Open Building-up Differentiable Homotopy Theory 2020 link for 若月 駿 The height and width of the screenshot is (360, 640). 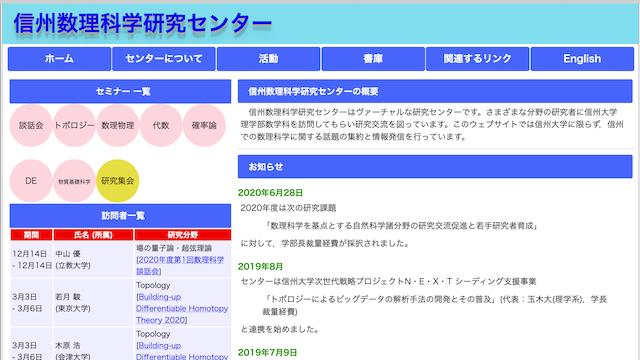(x=182, y=309)
